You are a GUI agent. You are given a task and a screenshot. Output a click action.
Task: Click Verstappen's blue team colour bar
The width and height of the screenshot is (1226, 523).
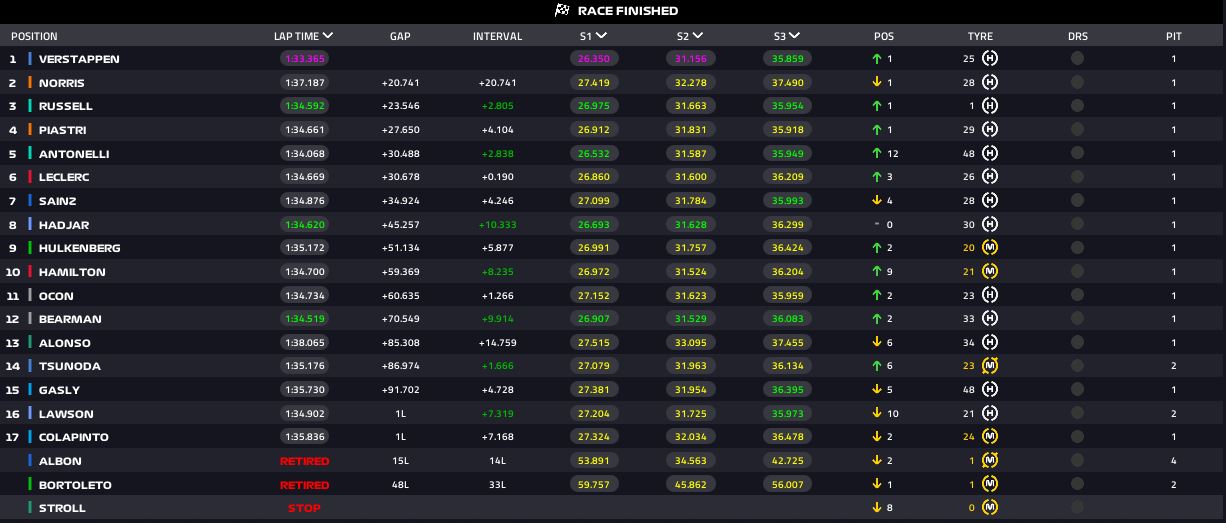coord(30,59)
